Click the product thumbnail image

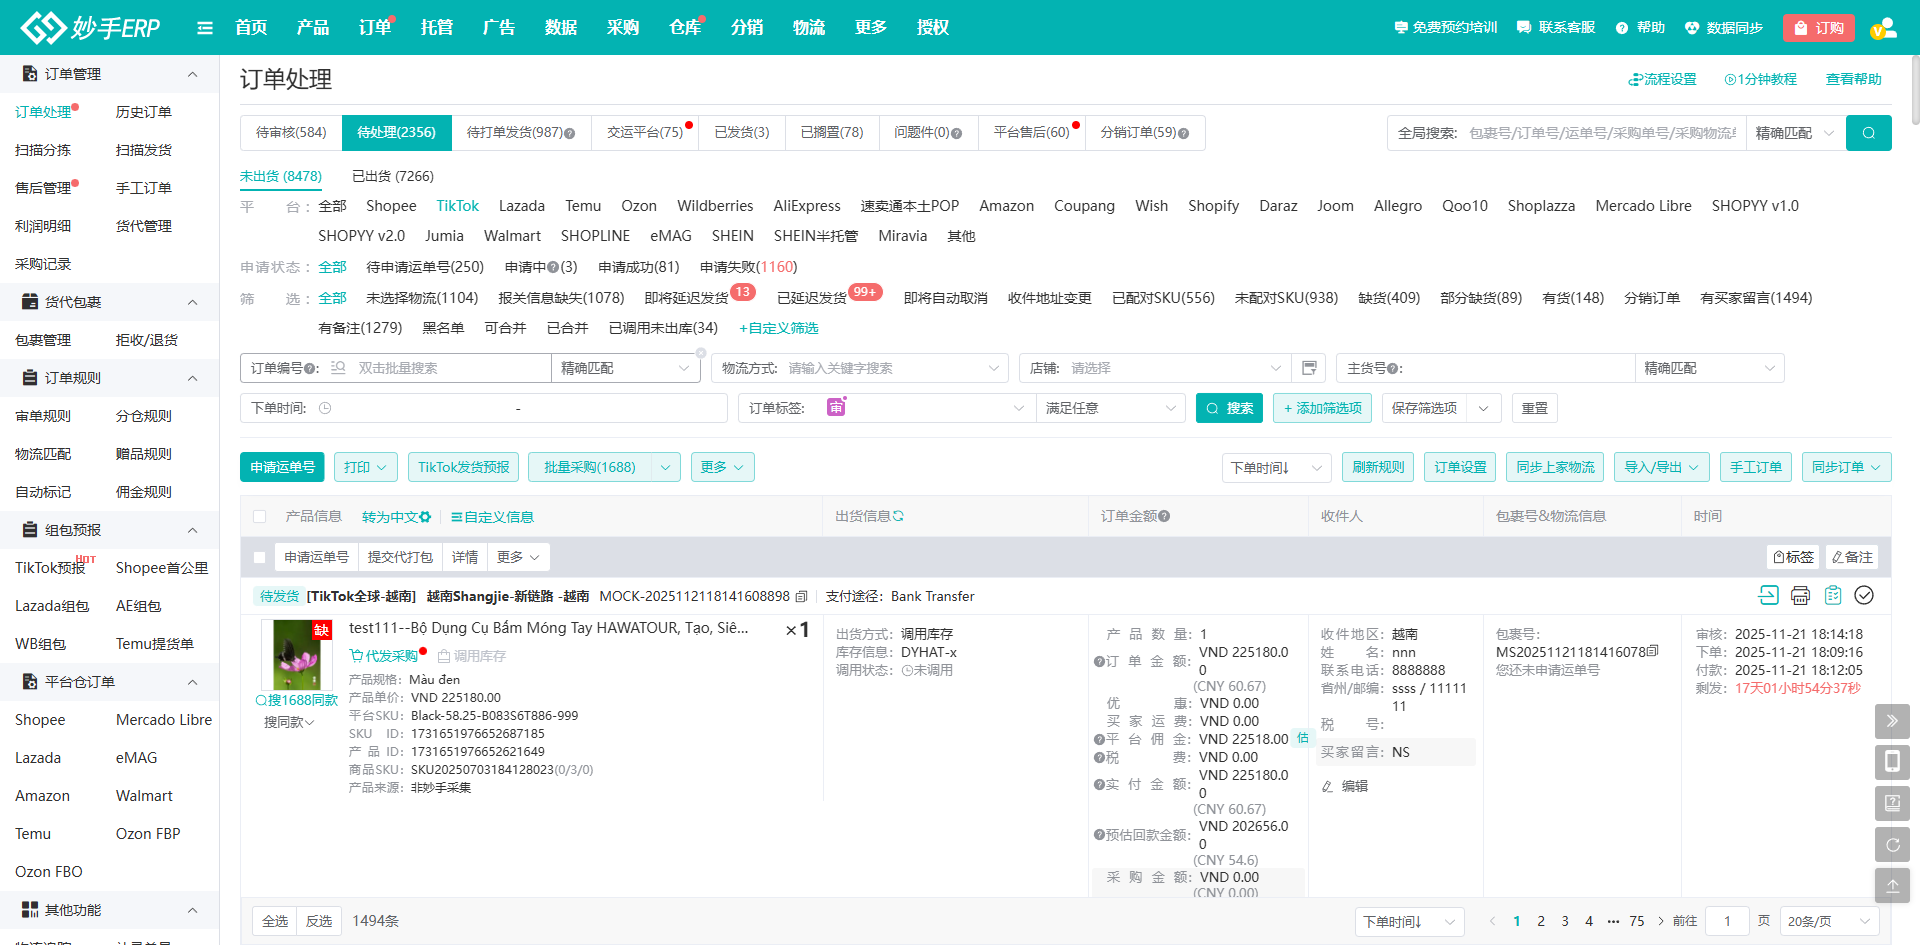tap(297, 655)
